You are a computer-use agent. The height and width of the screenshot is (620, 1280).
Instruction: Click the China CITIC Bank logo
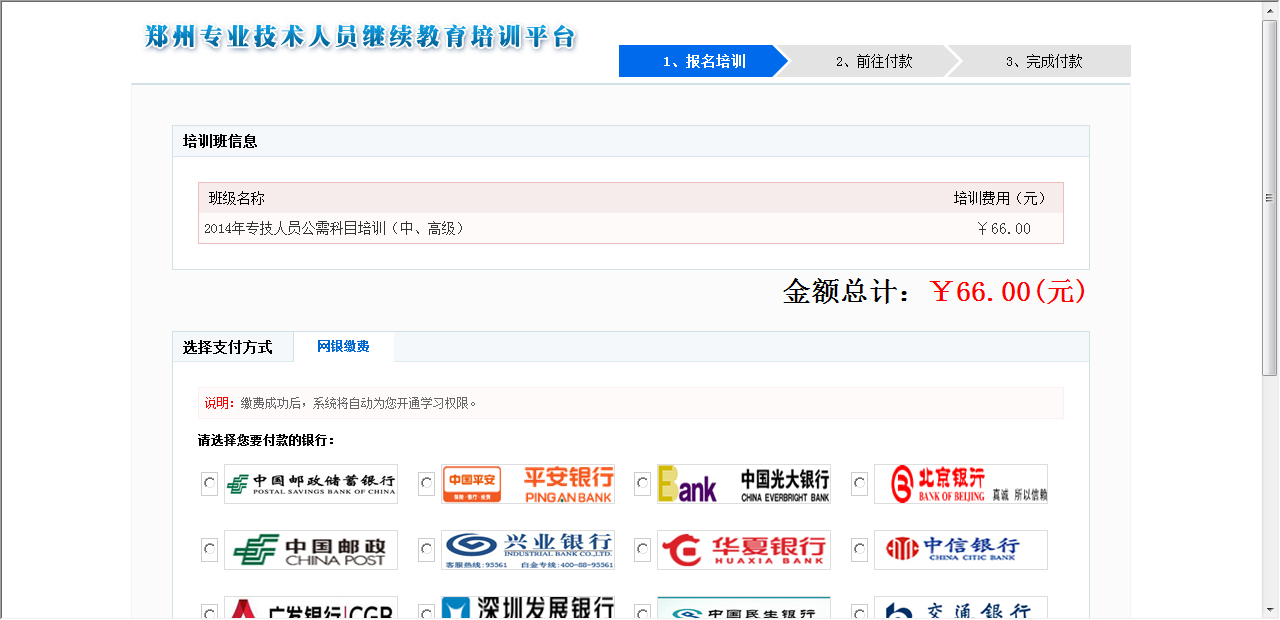(961, 550)
